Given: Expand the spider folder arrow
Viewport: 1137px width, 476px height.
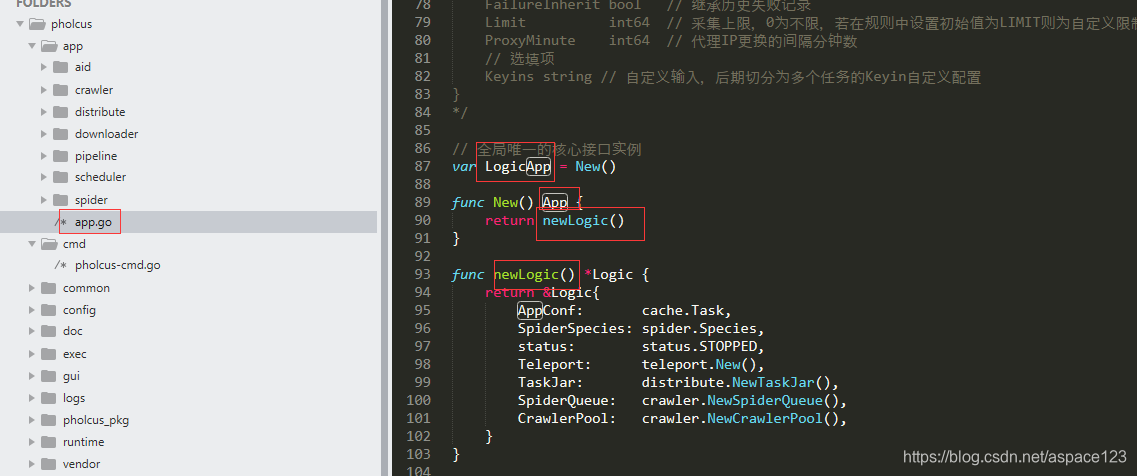Looking at the screenshot, I should point(44,200).
